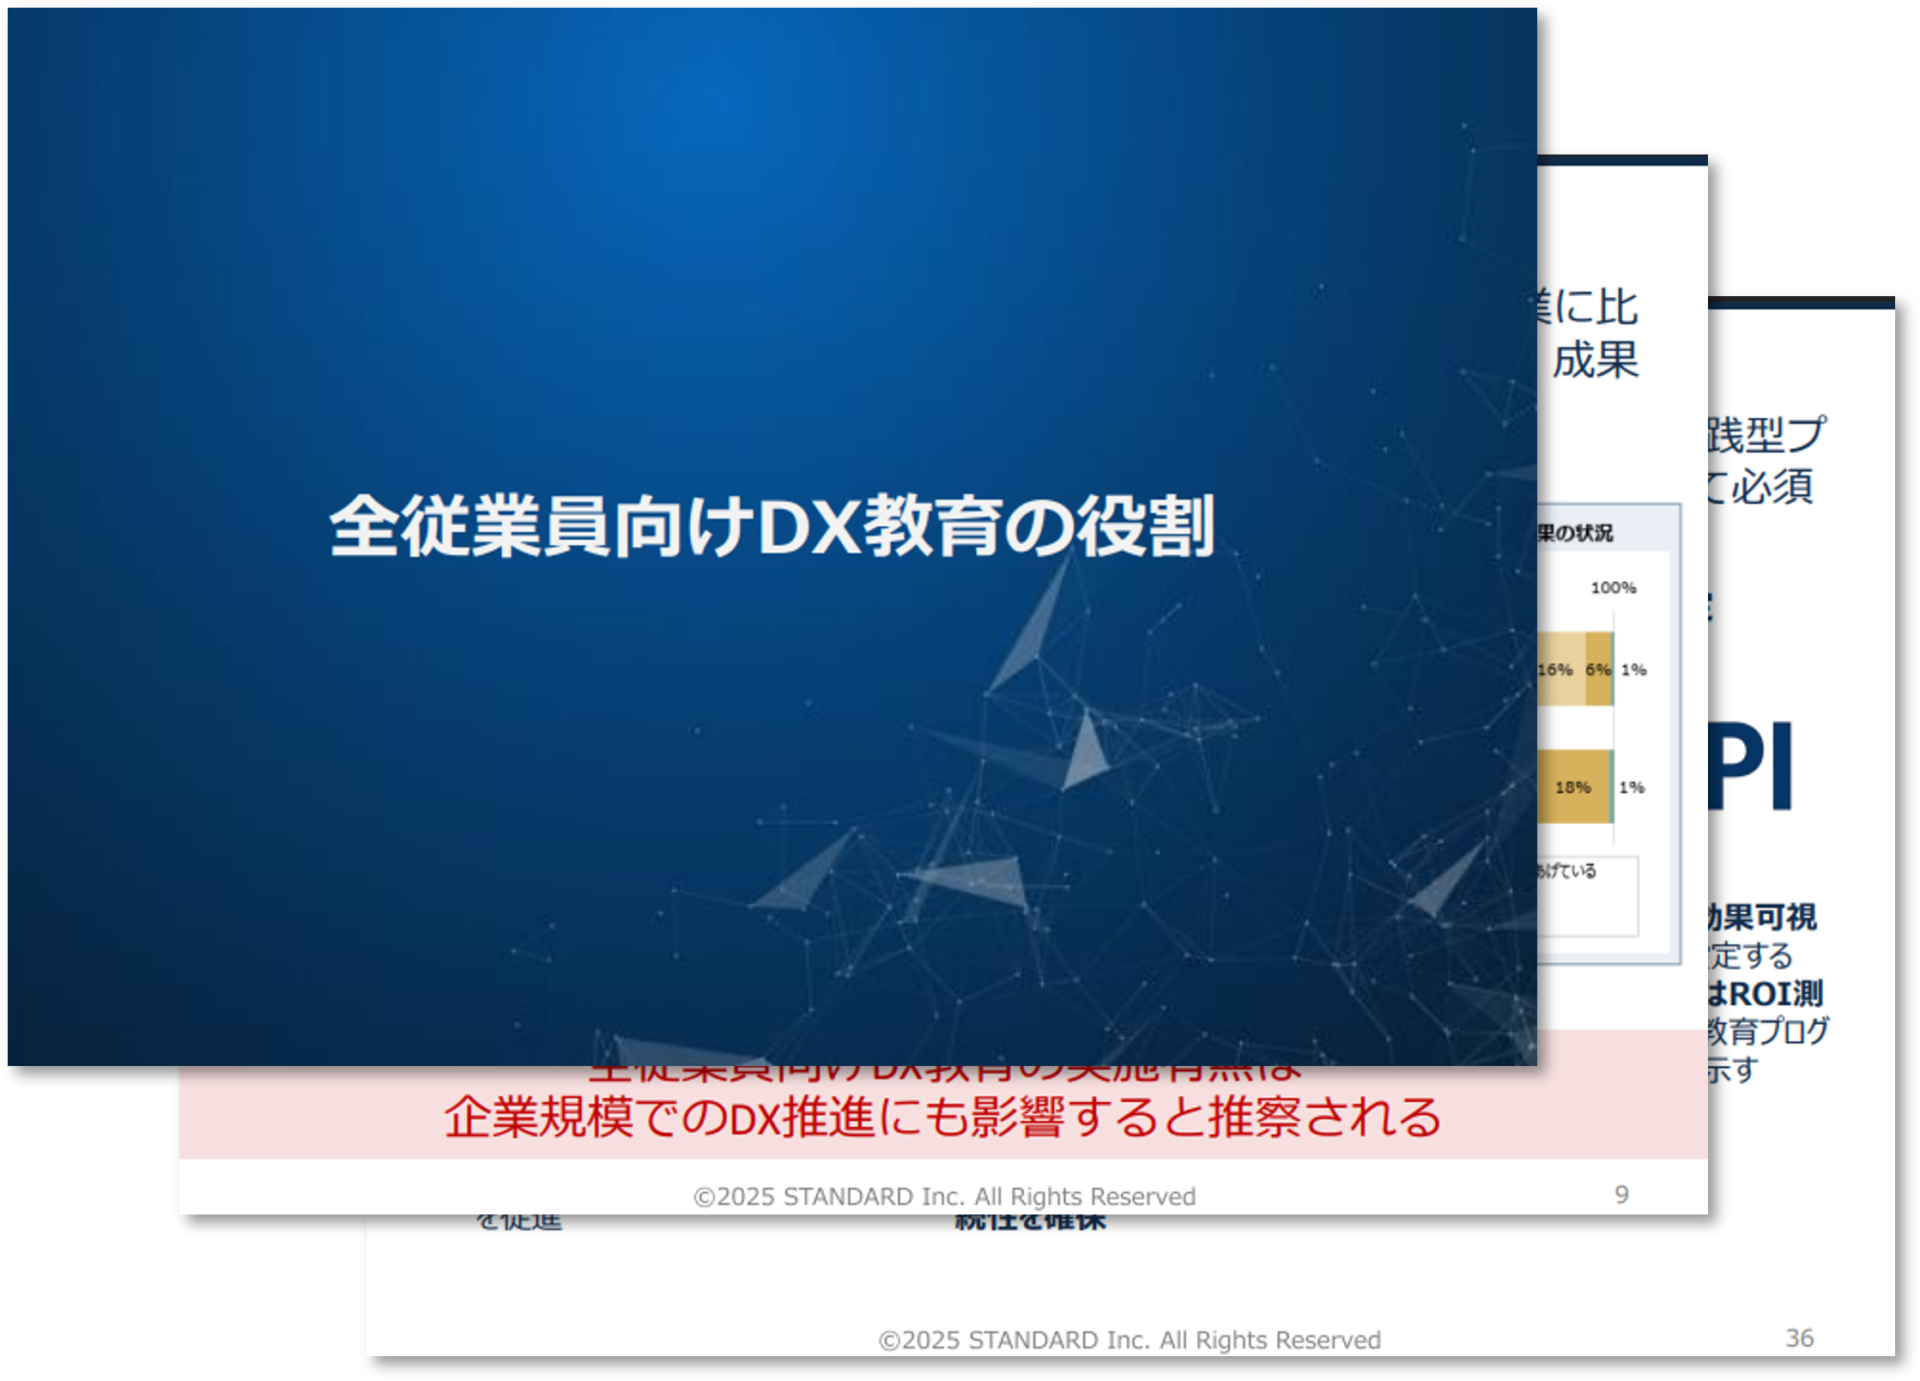Select the 16% bar segment
Viewport: 1920px width, 1381px height.
(1558, 669)
